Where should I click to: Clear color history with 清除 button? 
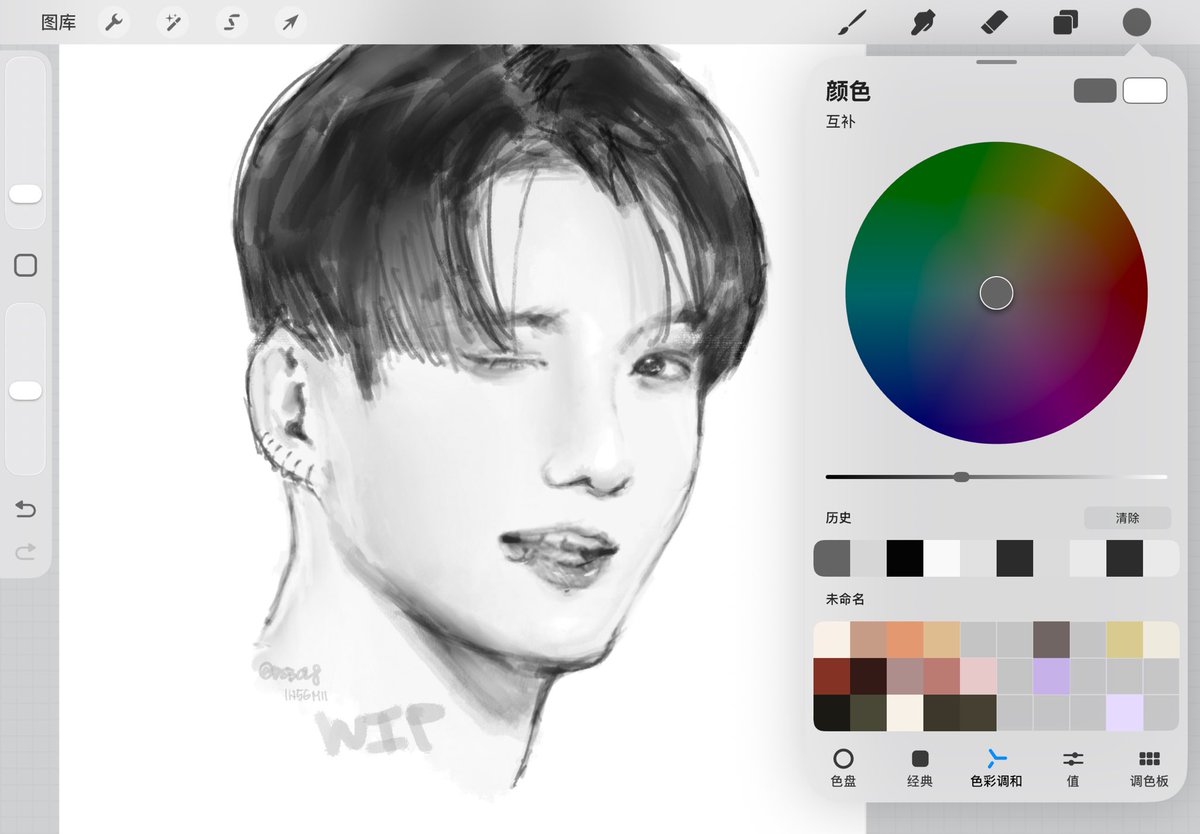(1127, 518)
